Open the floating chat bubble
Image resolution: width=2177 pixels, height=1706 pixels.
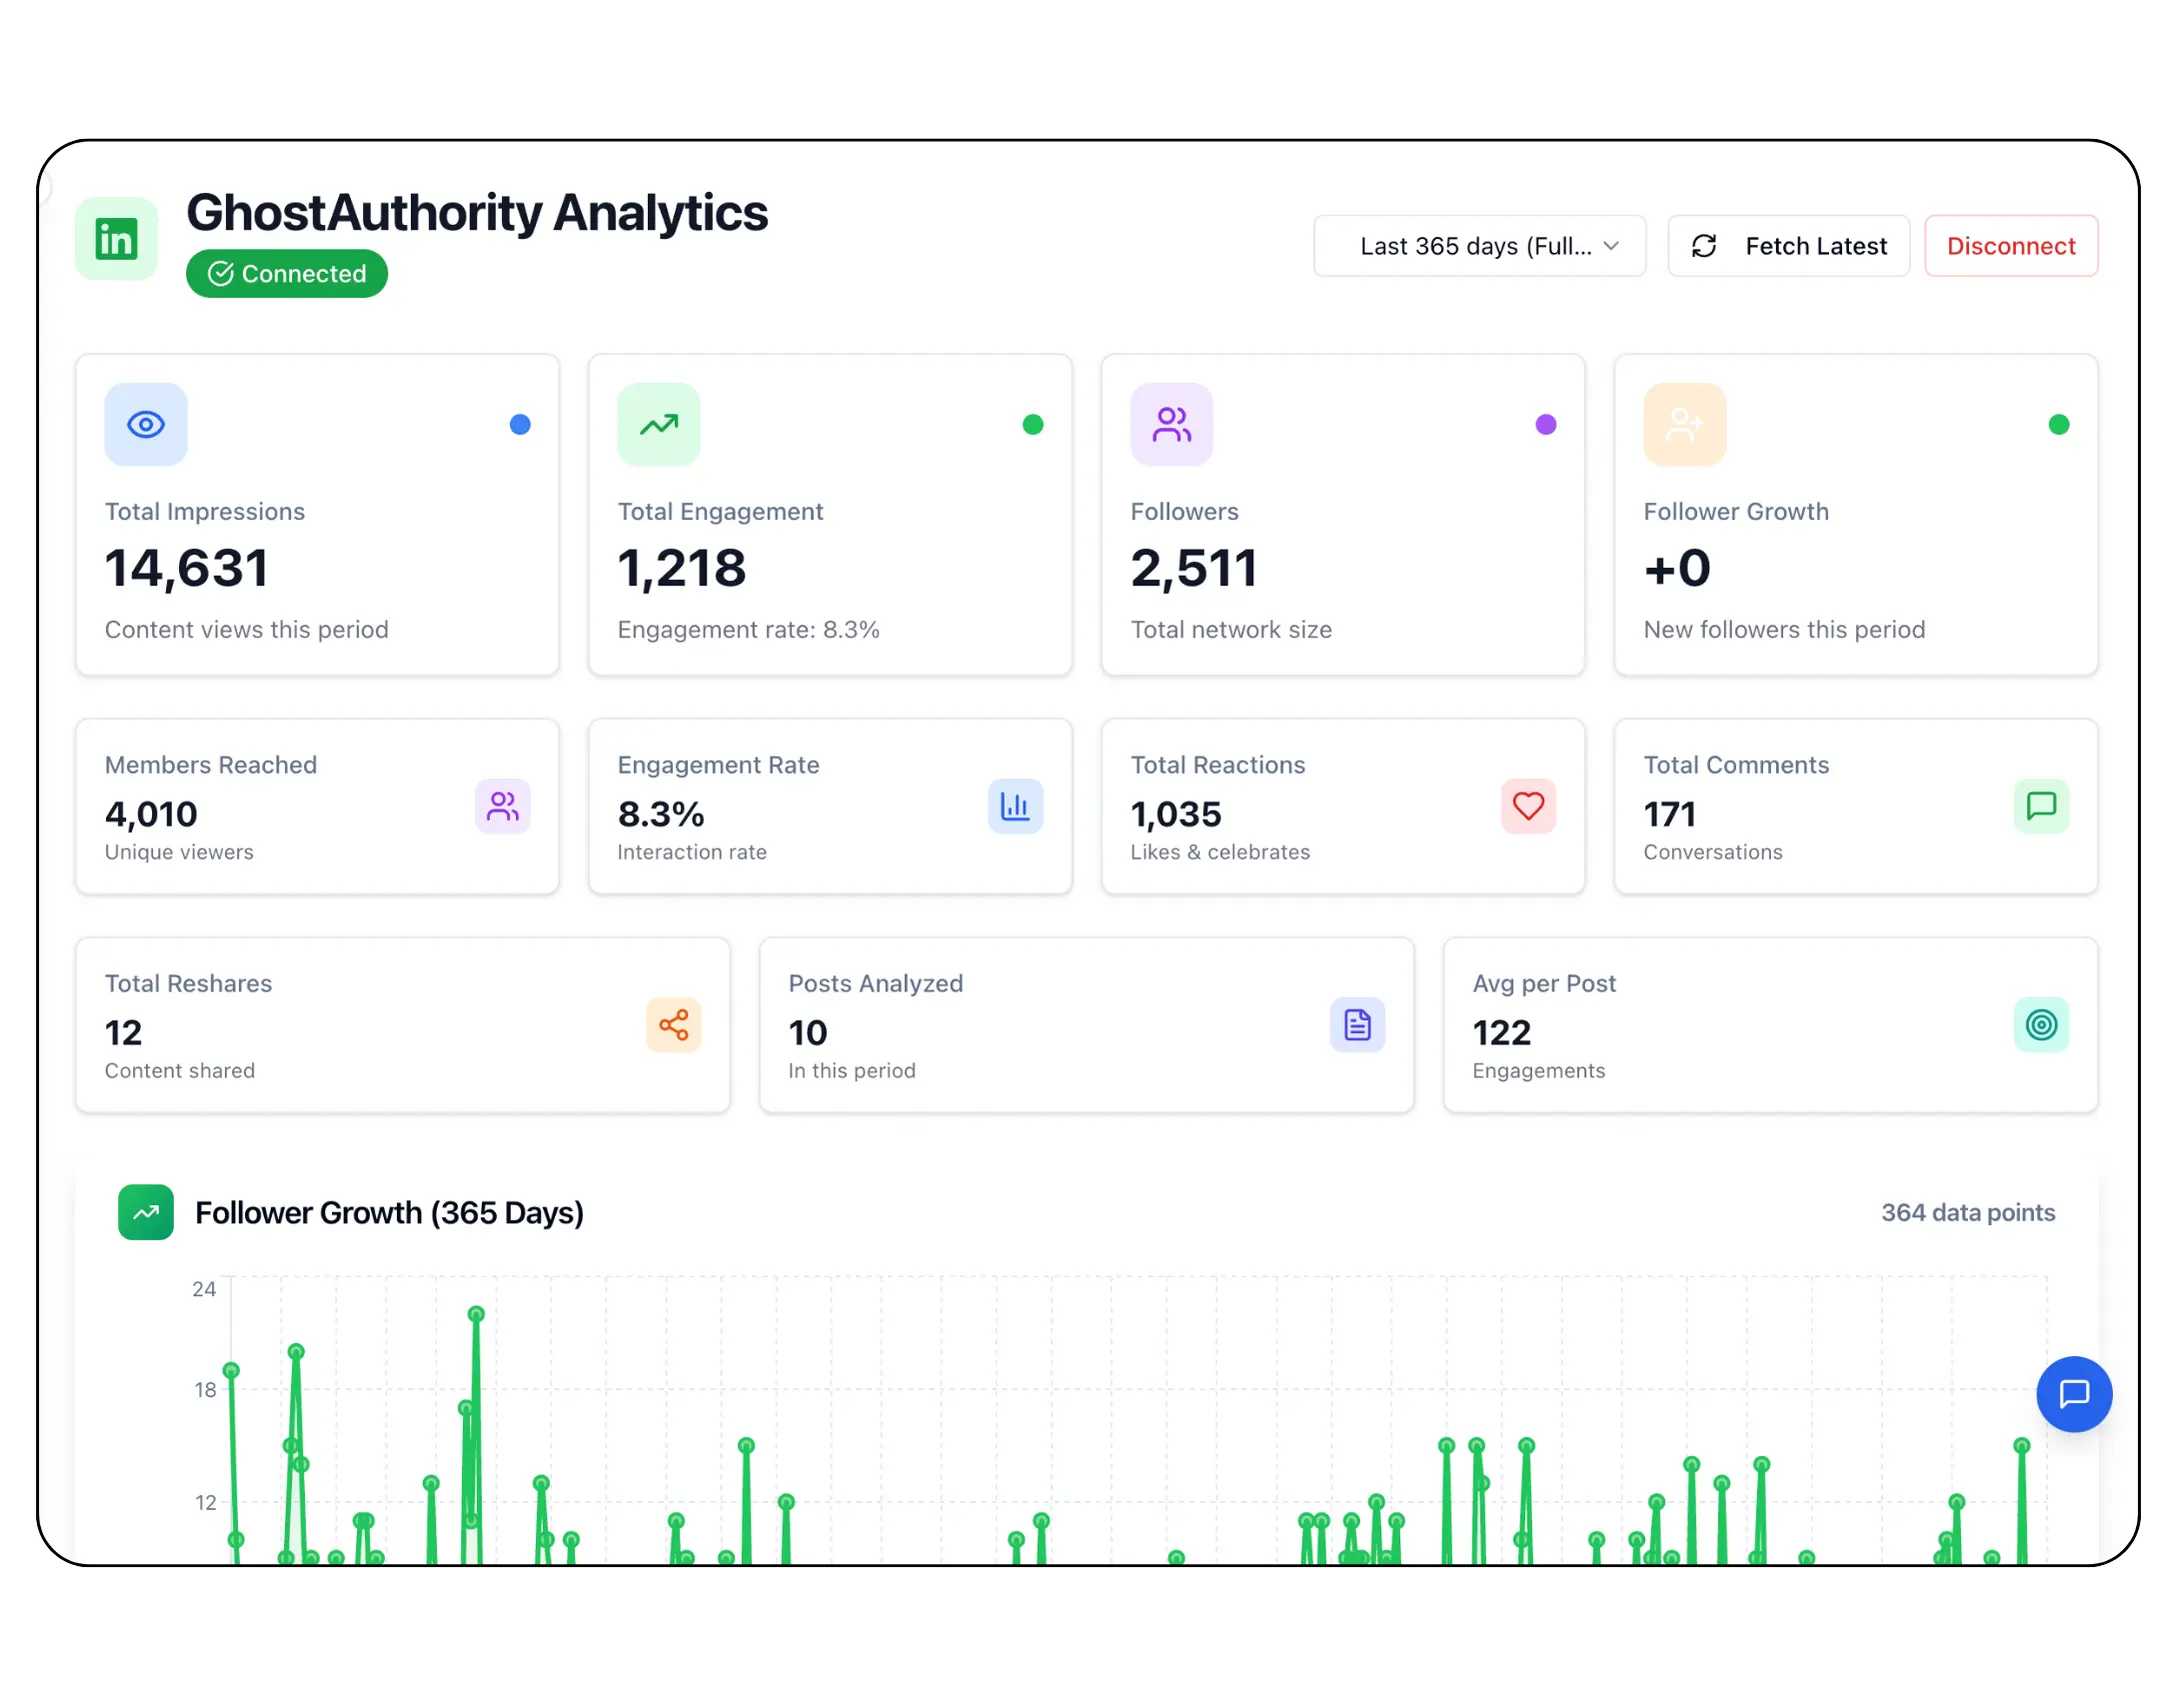point(2074,1394)
